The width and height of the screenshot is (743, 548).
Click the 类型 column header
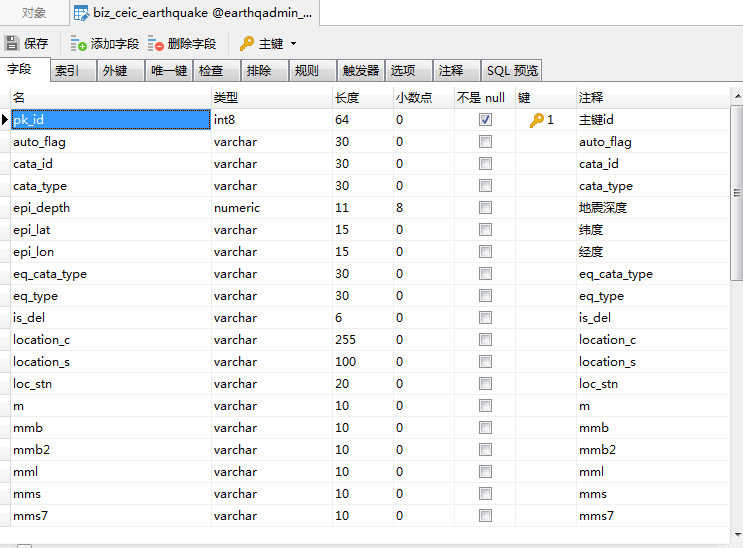[x=272, y=98]
